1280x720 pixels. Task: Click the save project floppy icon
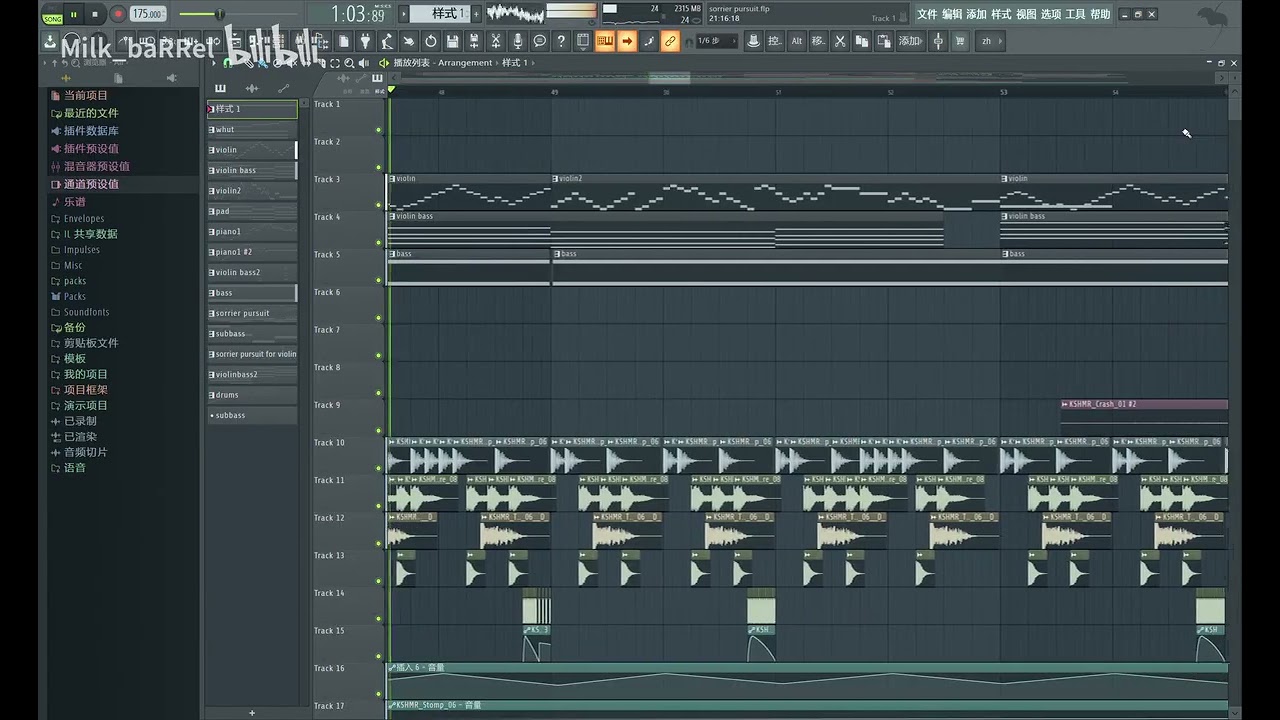coord(453,41)
